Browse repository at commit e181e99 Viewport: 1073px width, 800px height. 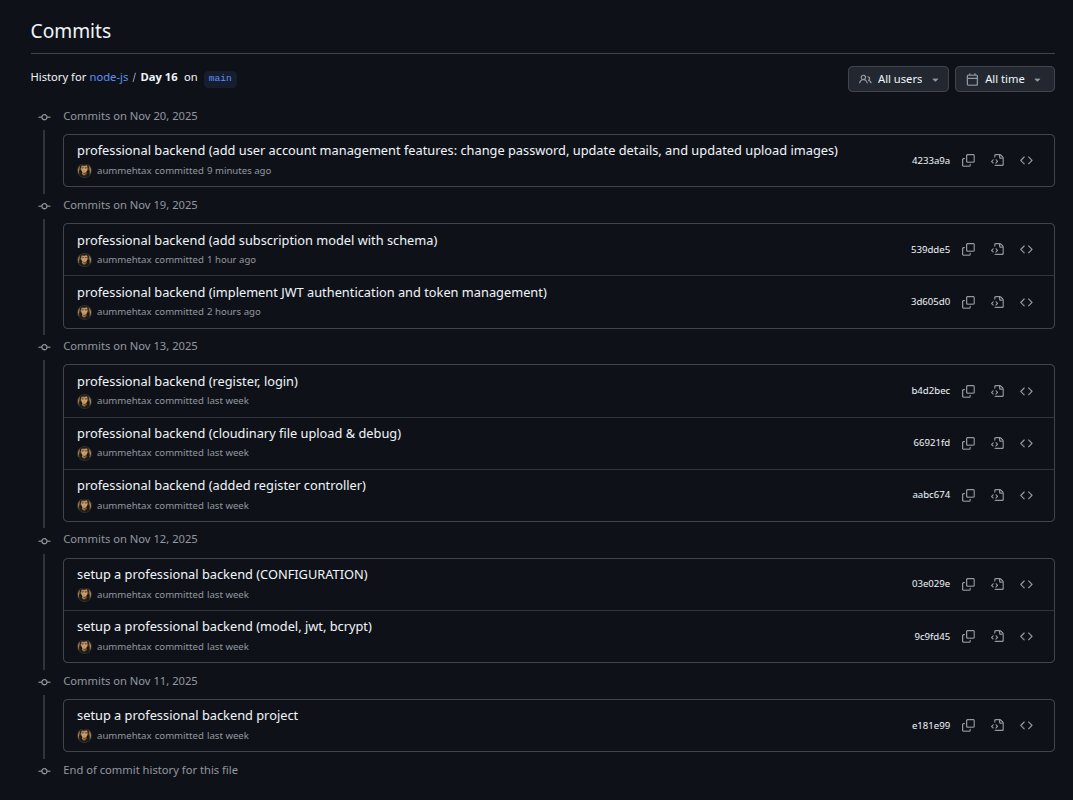[1026, 725]
